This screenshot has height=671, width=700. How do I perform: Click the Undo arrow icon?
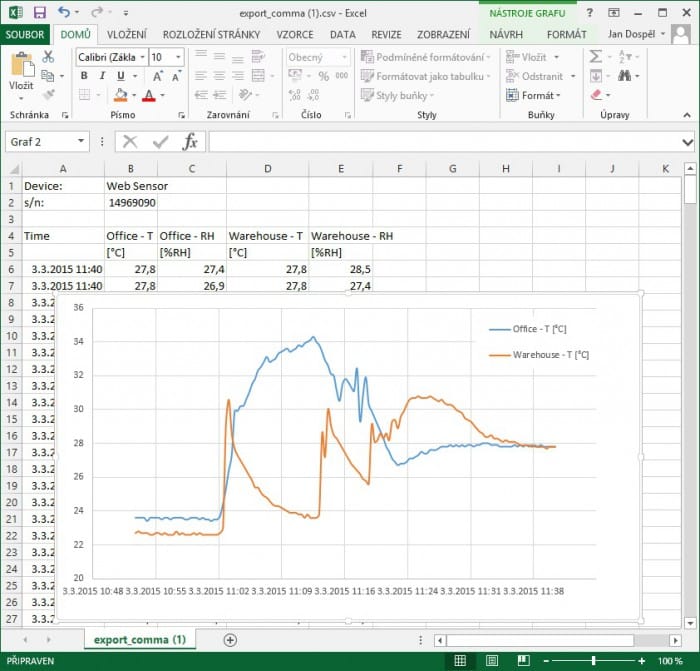(64, 13)
